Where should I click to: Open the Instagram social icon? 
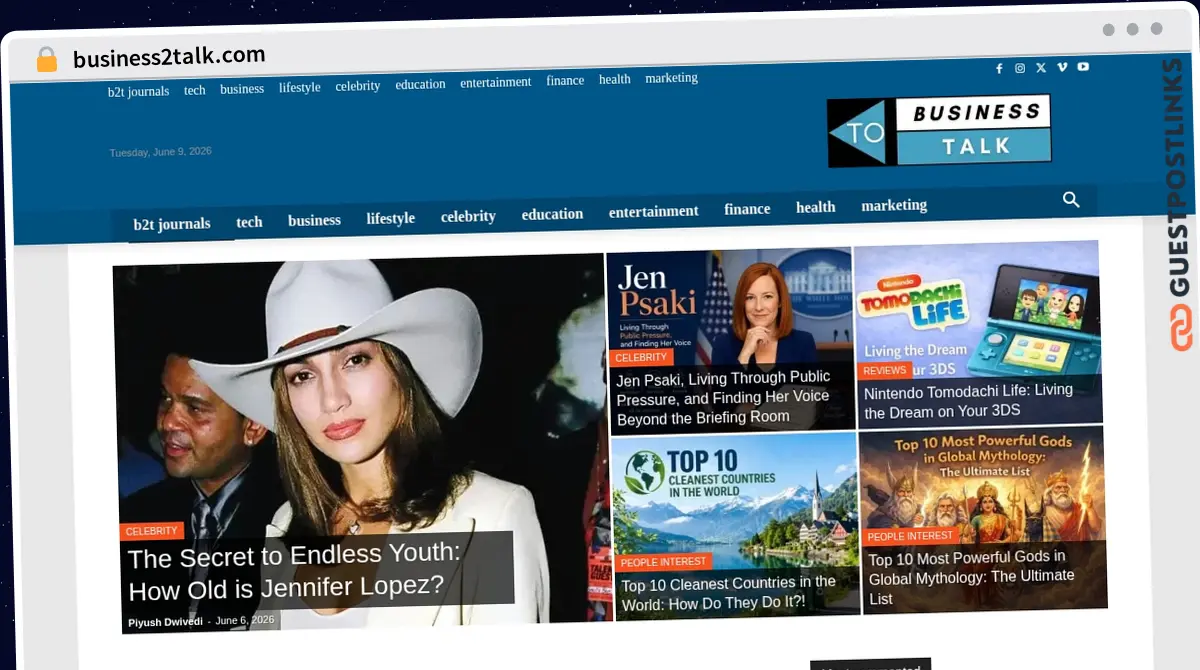(x=1020, y=68)
